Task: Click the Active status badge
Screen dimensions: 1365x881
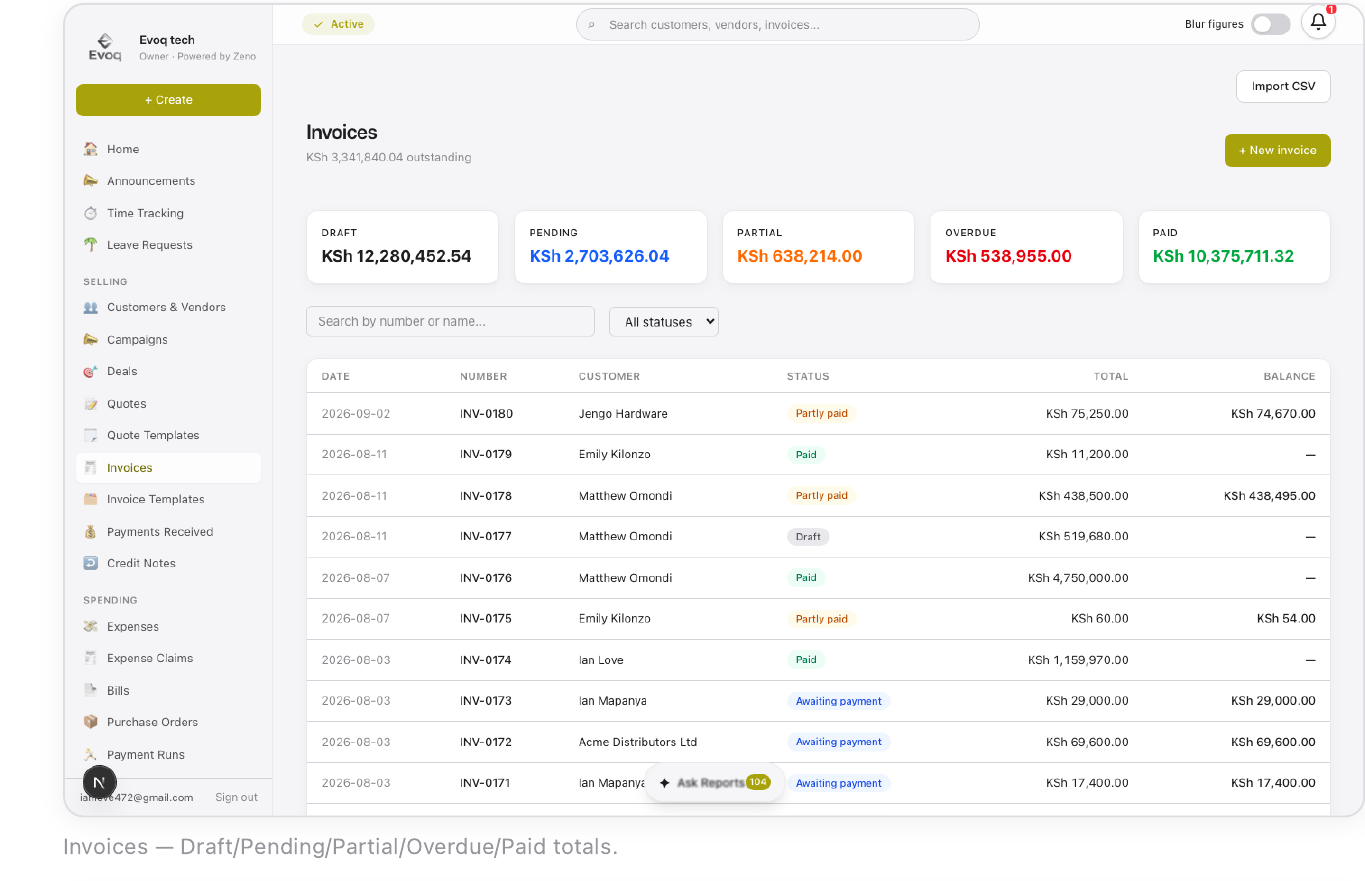Action: tap(338, 24)
